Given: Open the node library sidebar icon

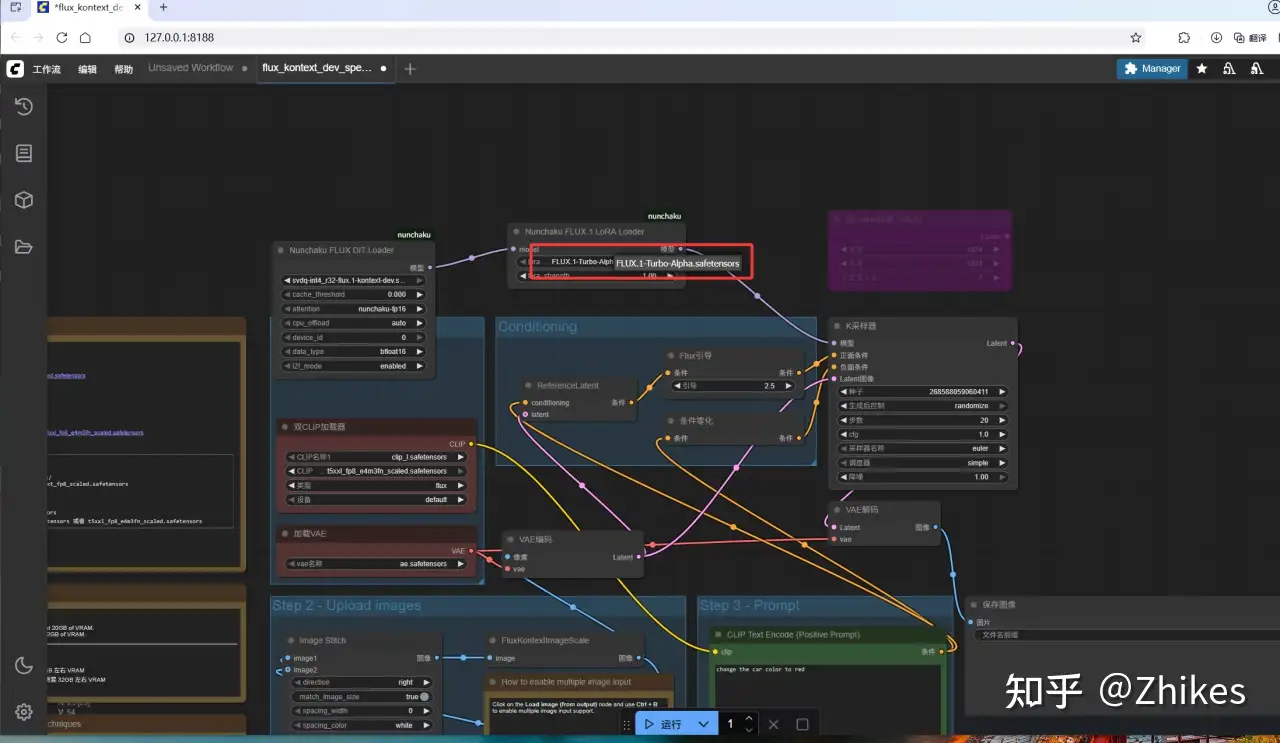Looking at the screenshot, I should click(24, 153).
